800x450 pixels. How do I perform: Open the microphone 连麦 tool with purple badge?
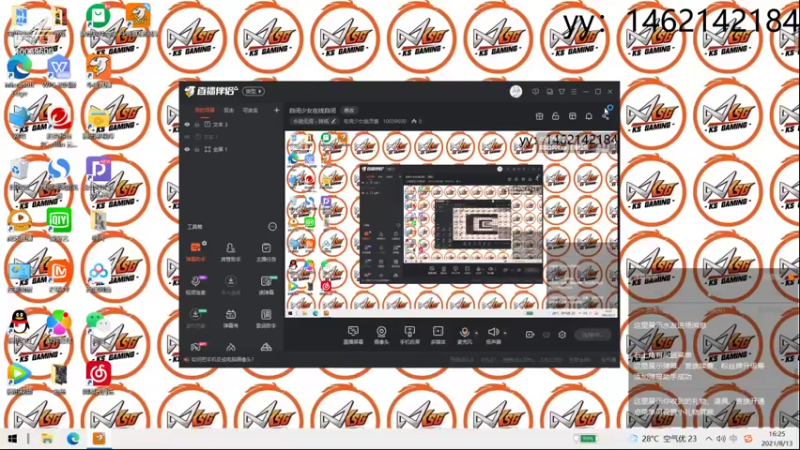pos(195,285)
